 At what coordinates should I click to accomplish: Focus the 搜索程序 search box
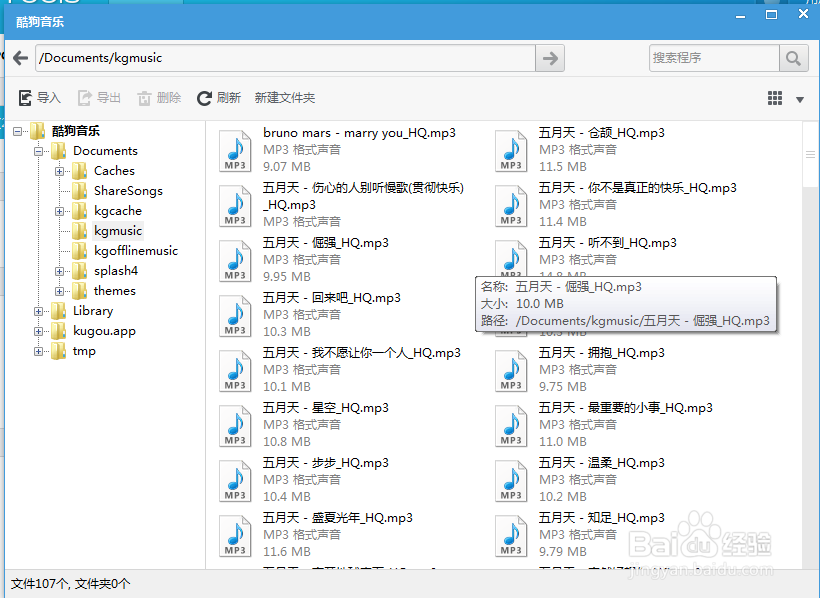(x=714, y=58)
